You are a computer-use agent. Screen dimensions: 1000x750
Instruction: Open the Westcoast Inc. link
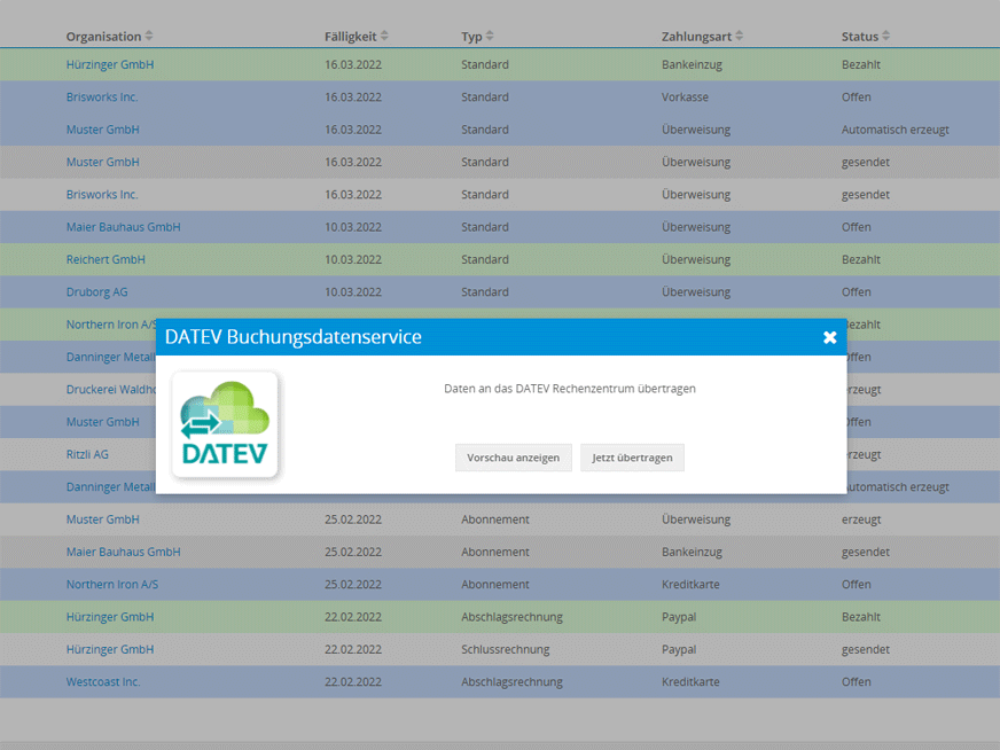pyautogui.click(x=103, y=682)
